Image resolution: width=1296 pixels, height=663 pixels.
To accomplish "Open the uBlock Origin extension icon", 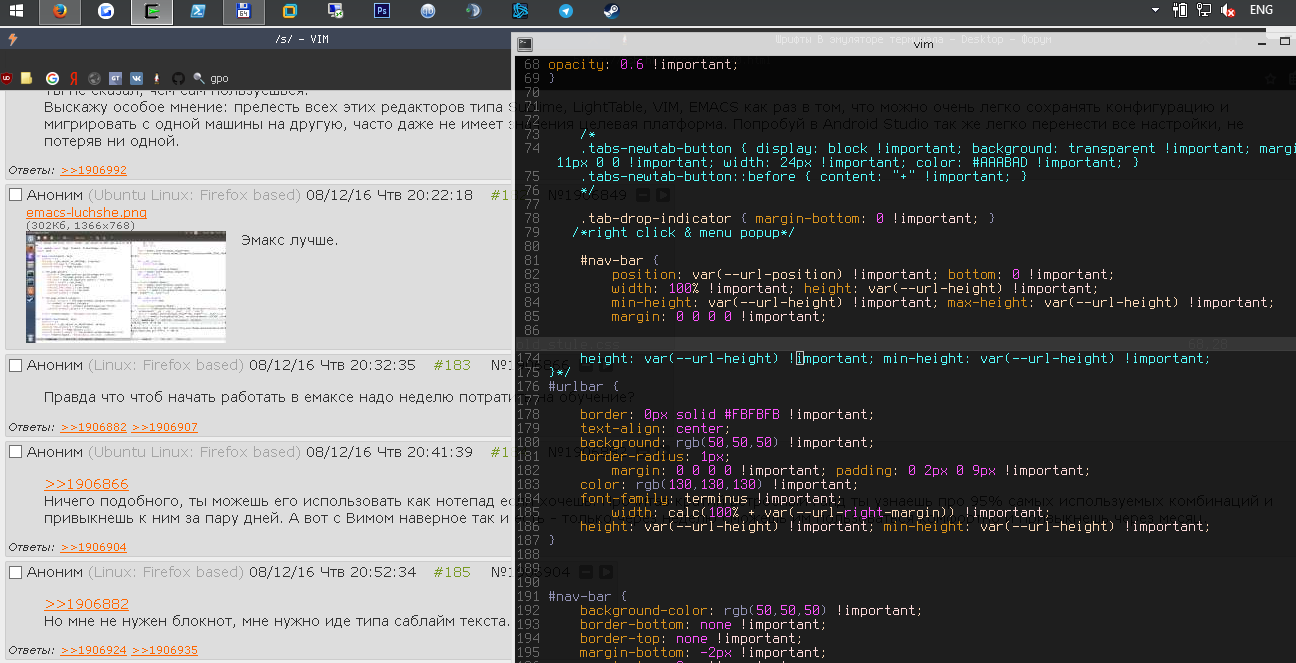I will [x=7, y=78].
